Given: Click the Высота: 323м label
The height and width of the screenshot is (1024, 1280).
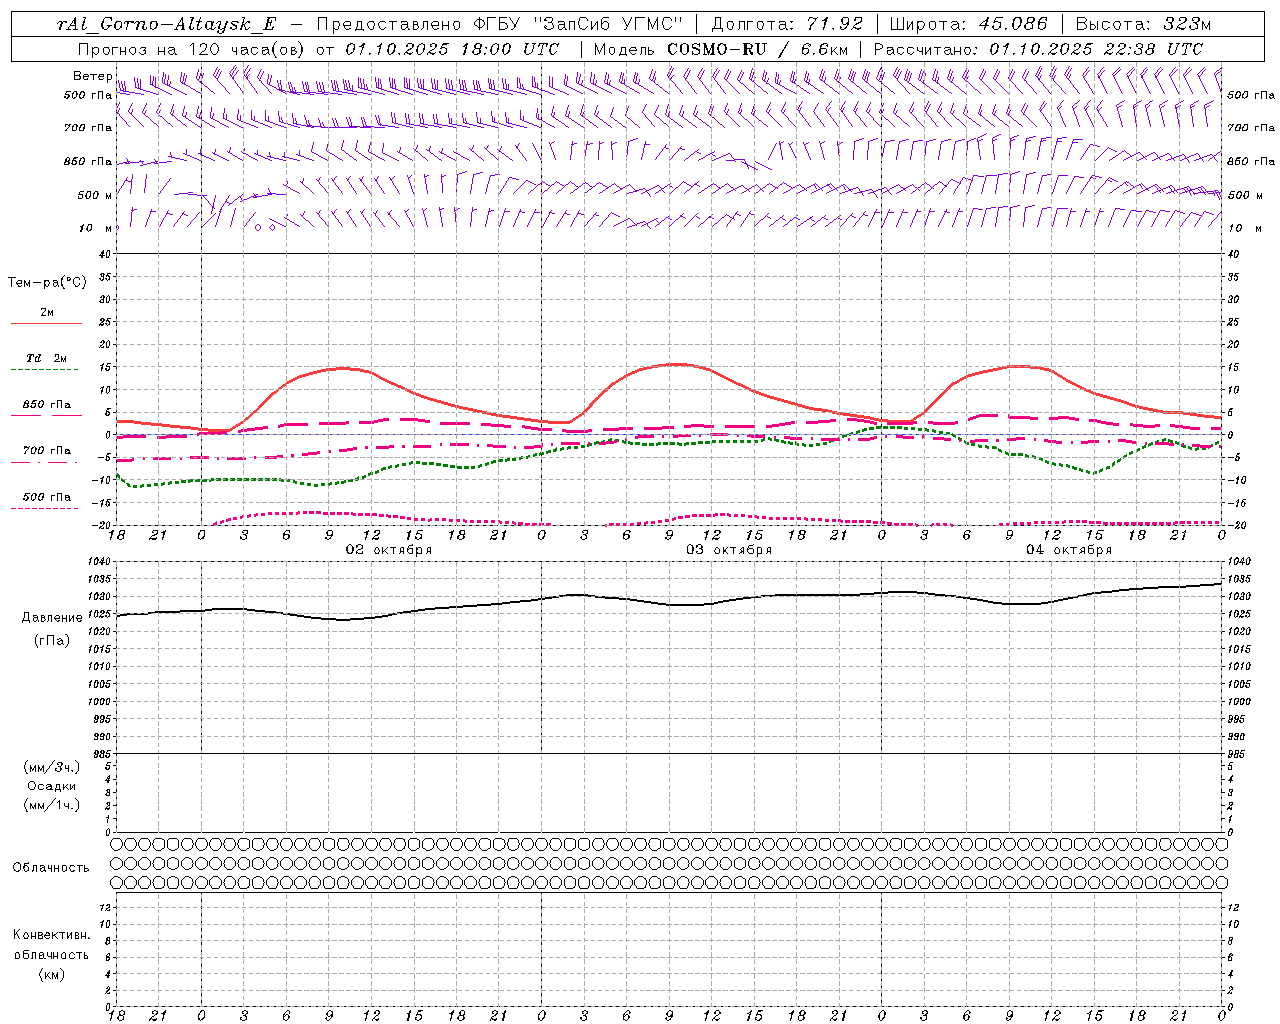Looking at the screenshot, I should (1143, 24).
